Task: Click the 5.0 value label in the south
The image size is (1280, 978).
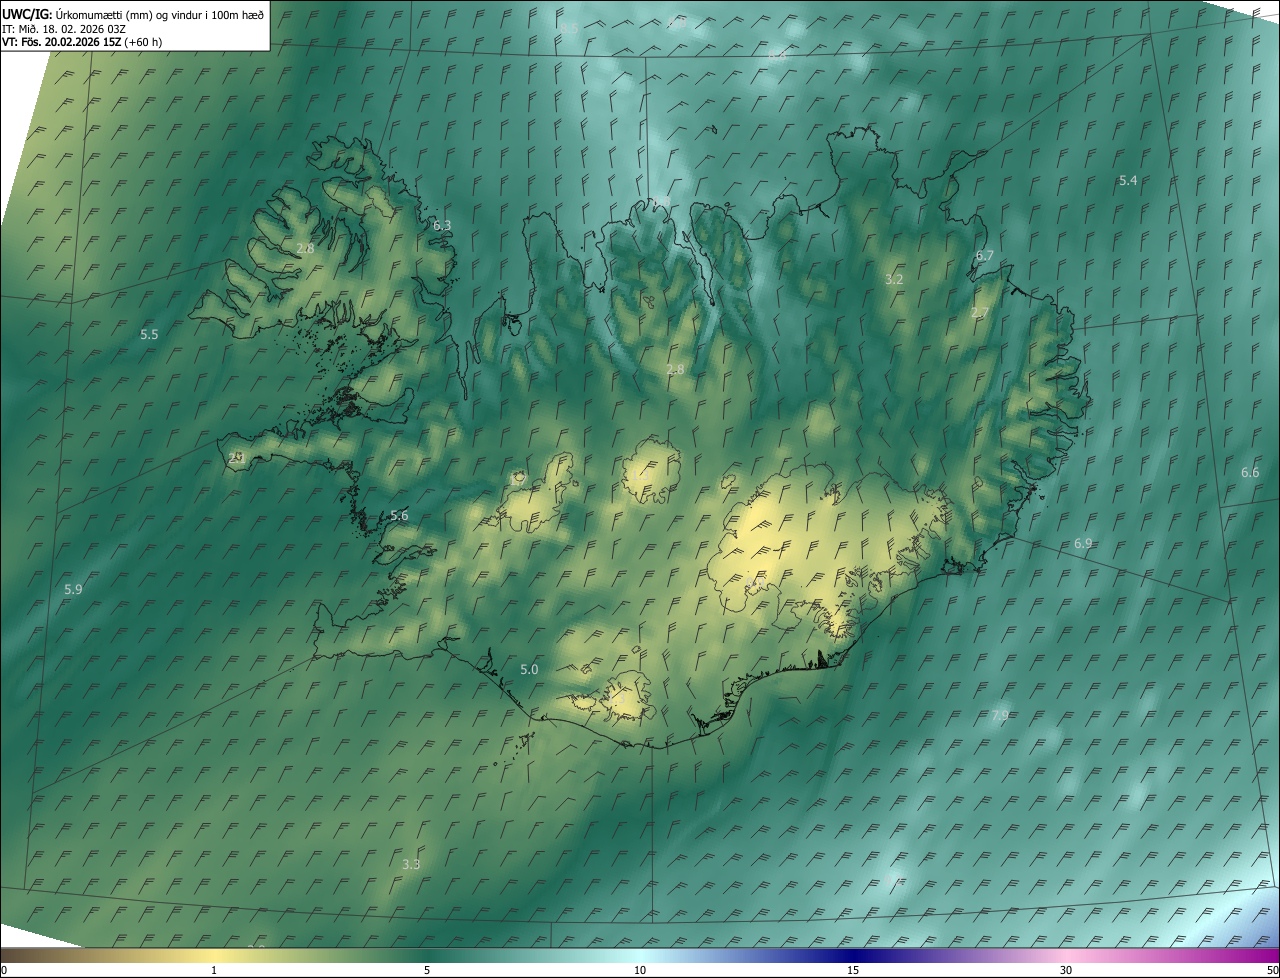Action: click(x=530, y=670)
